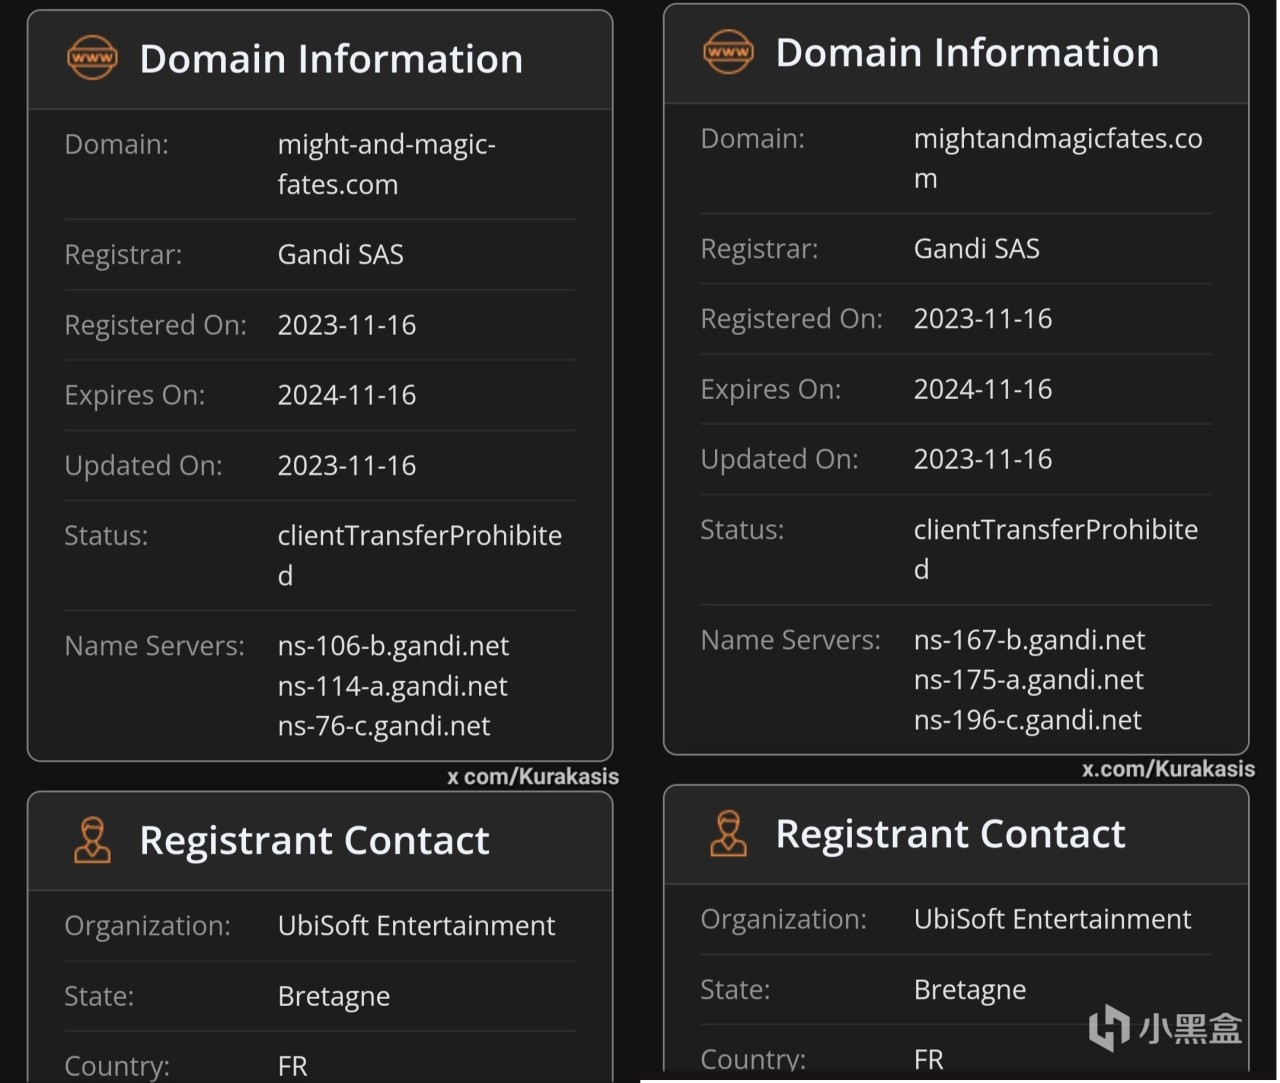This screenshot has height=1083, width=1280.
Task: Click Domain Information heading in right panel
Action: 967,53
